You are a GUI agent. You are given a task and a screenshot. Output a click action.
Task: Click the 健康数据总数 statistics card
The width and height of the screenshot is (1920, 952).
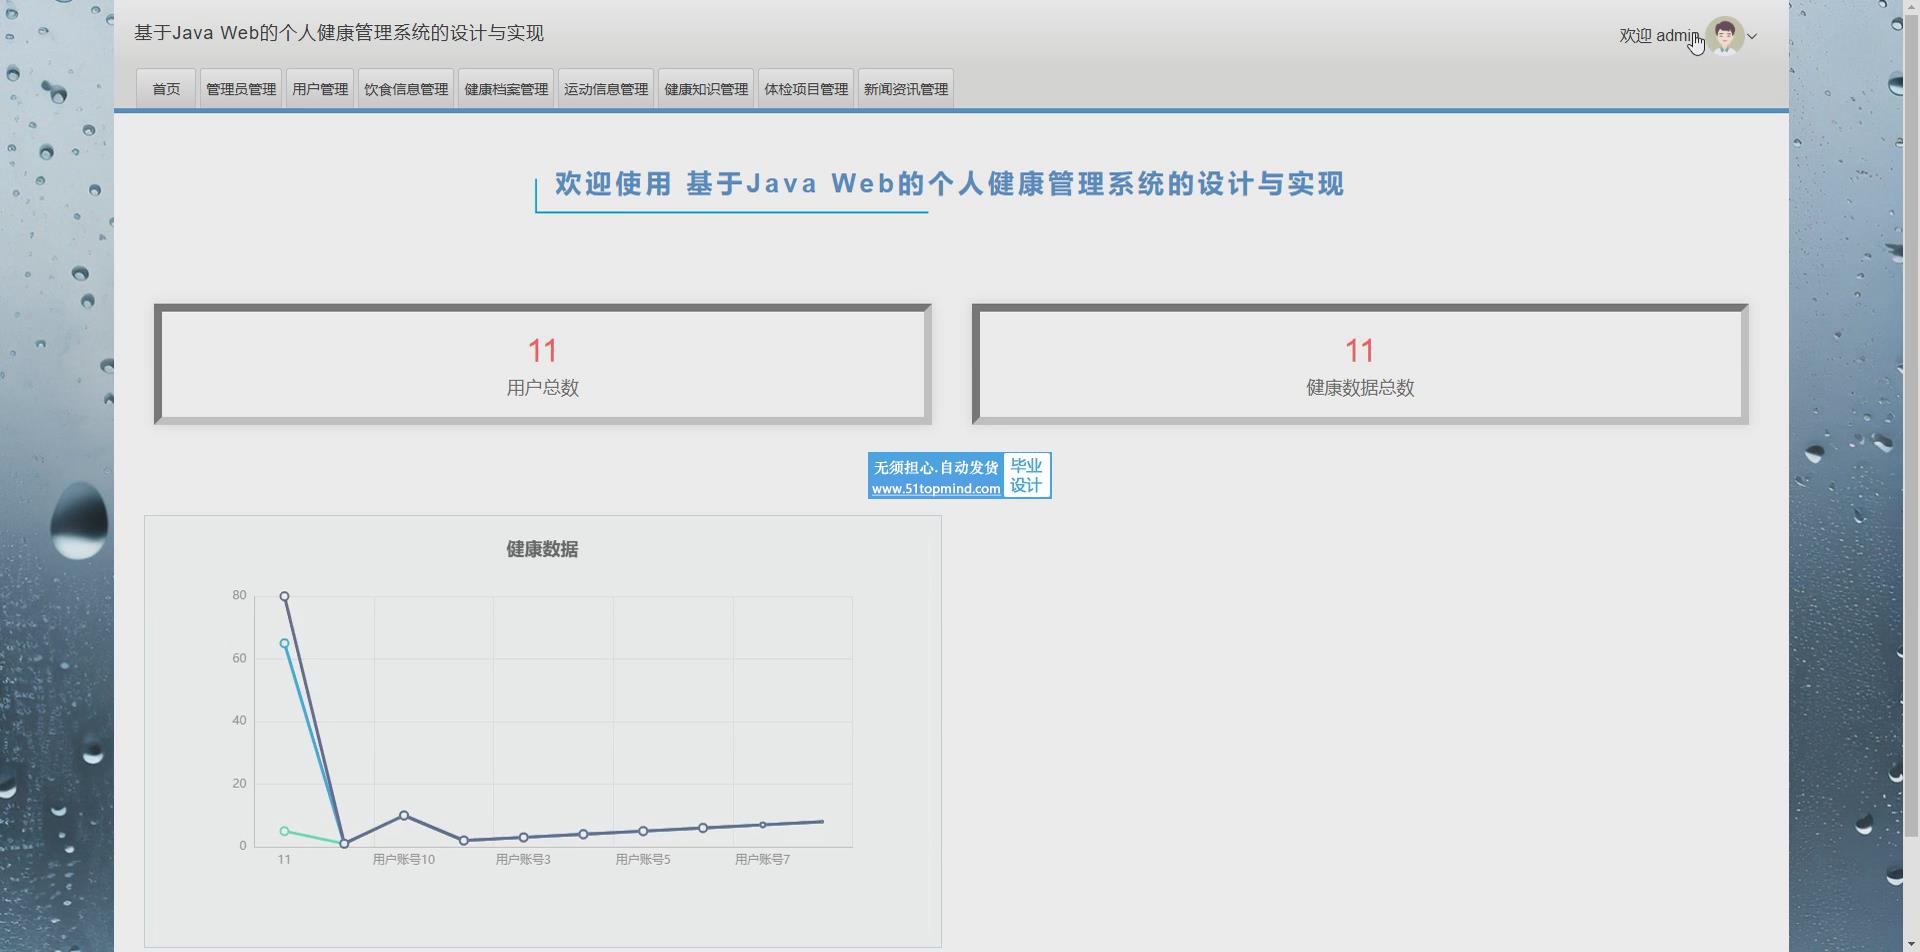tap(1360, 364)
